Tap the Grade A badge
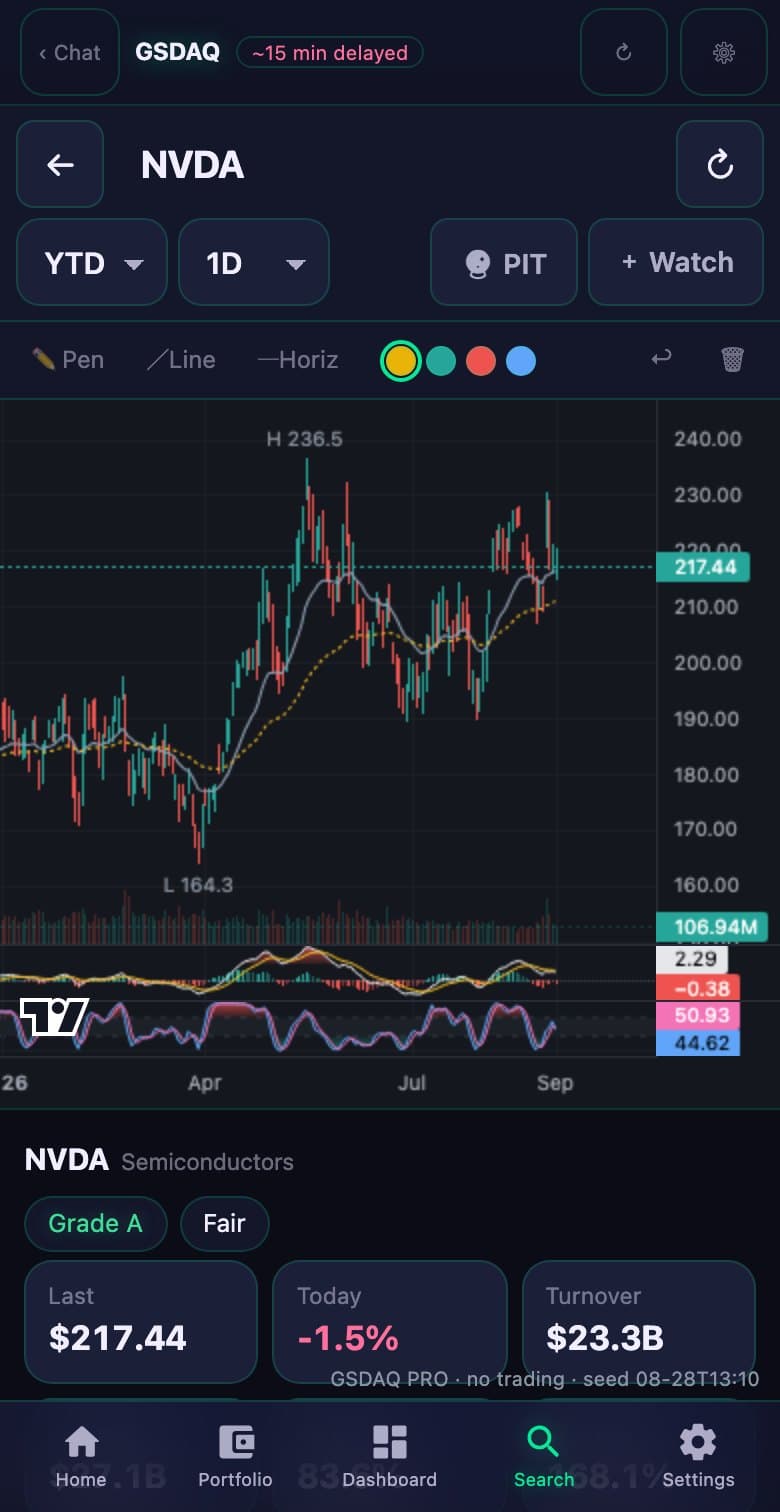Viewport: 780px width, 1512px height. (x=96, y=1224)
